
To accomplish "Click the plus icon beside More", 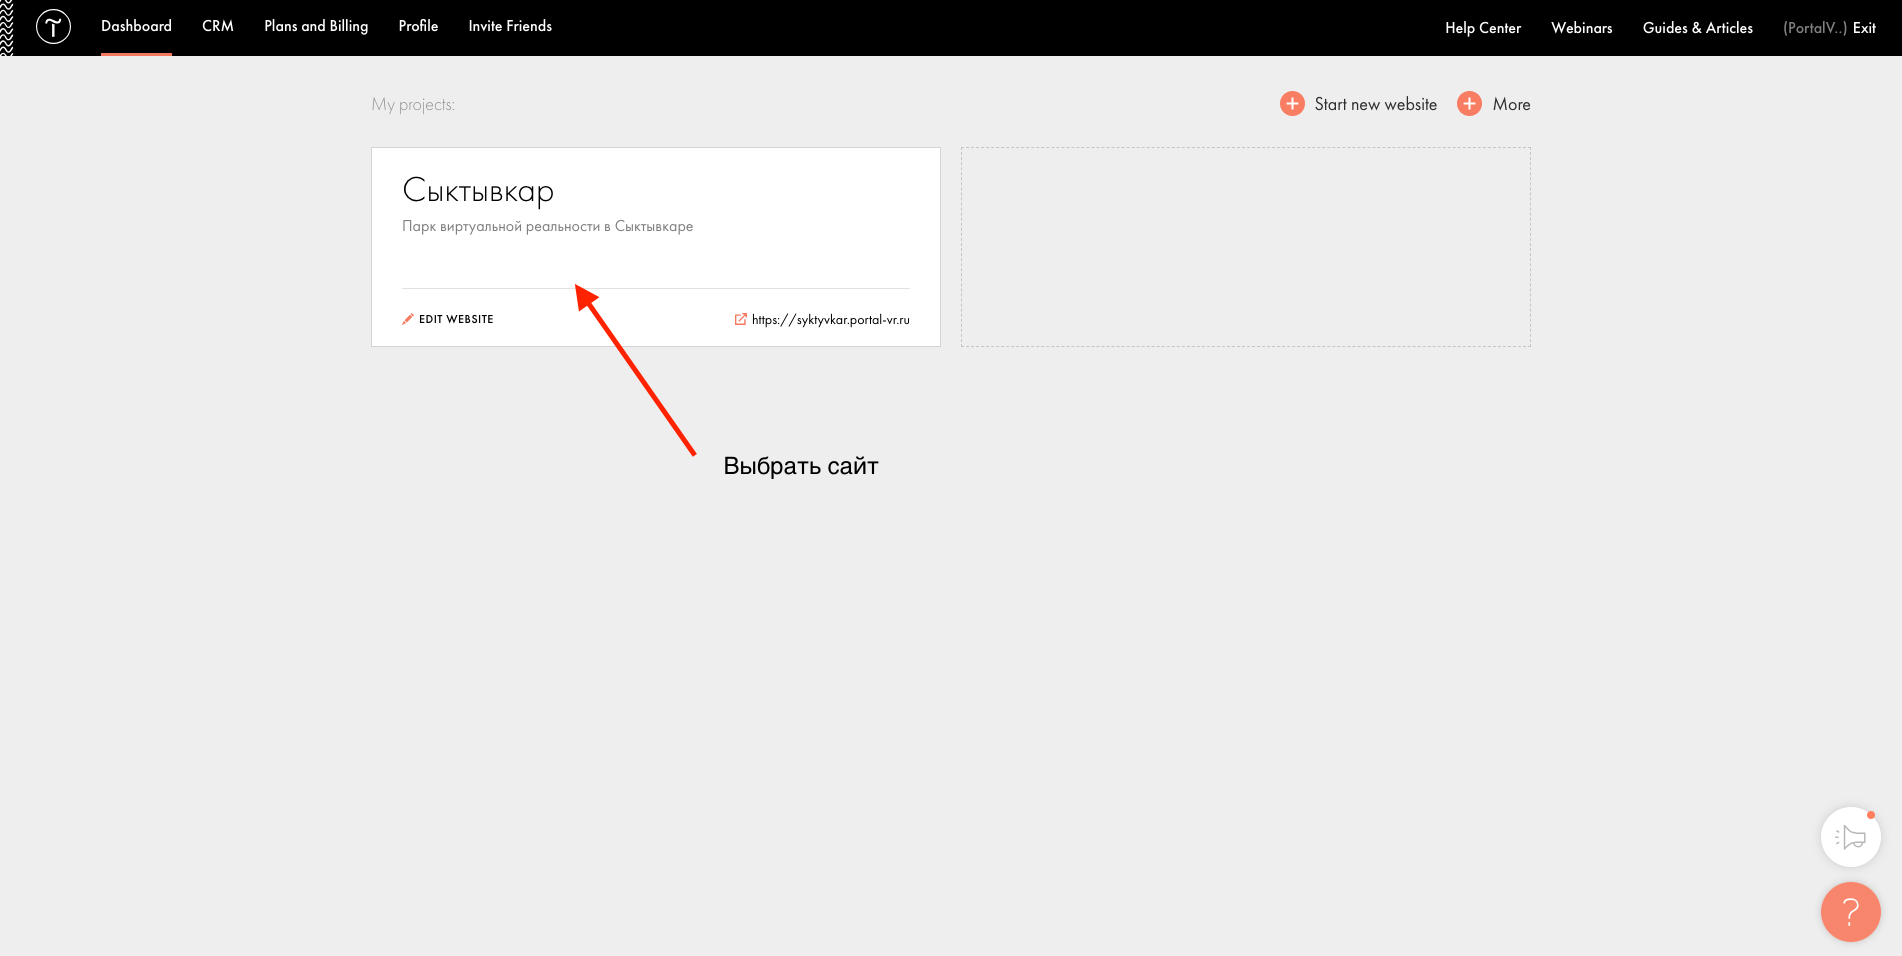I will point(1469,104).
